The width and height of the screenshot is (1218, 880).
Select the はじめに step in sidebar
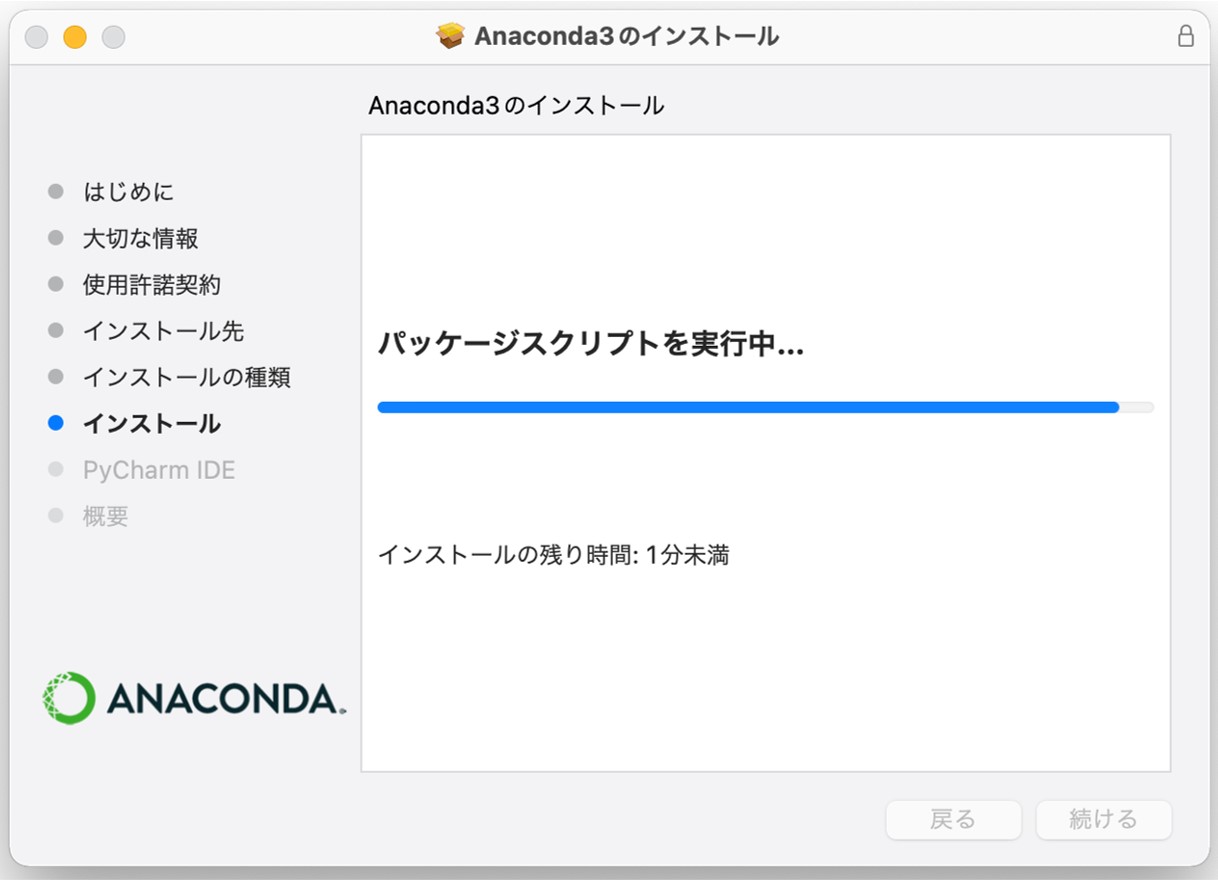128,191
